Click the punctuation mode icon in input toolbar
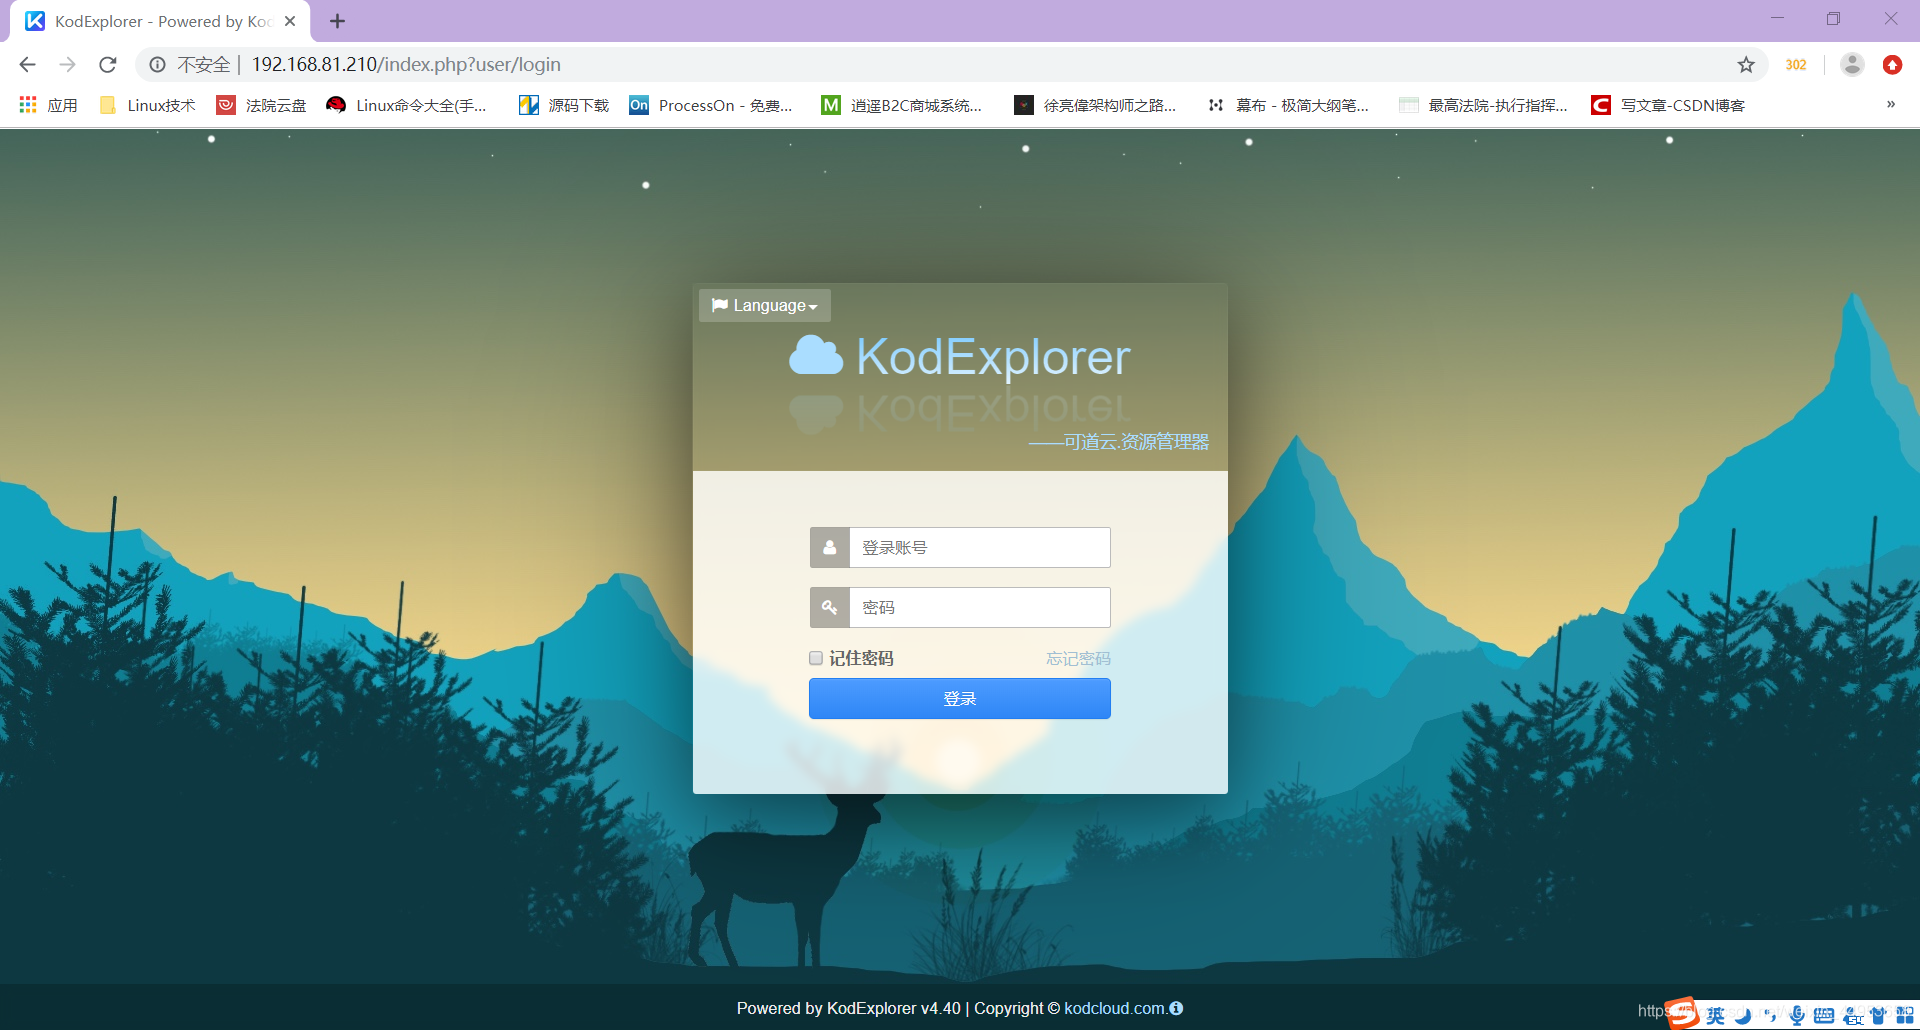Viewport: 1920px width, 1030px height. pyautogui.click(x=1770, y=1016)
